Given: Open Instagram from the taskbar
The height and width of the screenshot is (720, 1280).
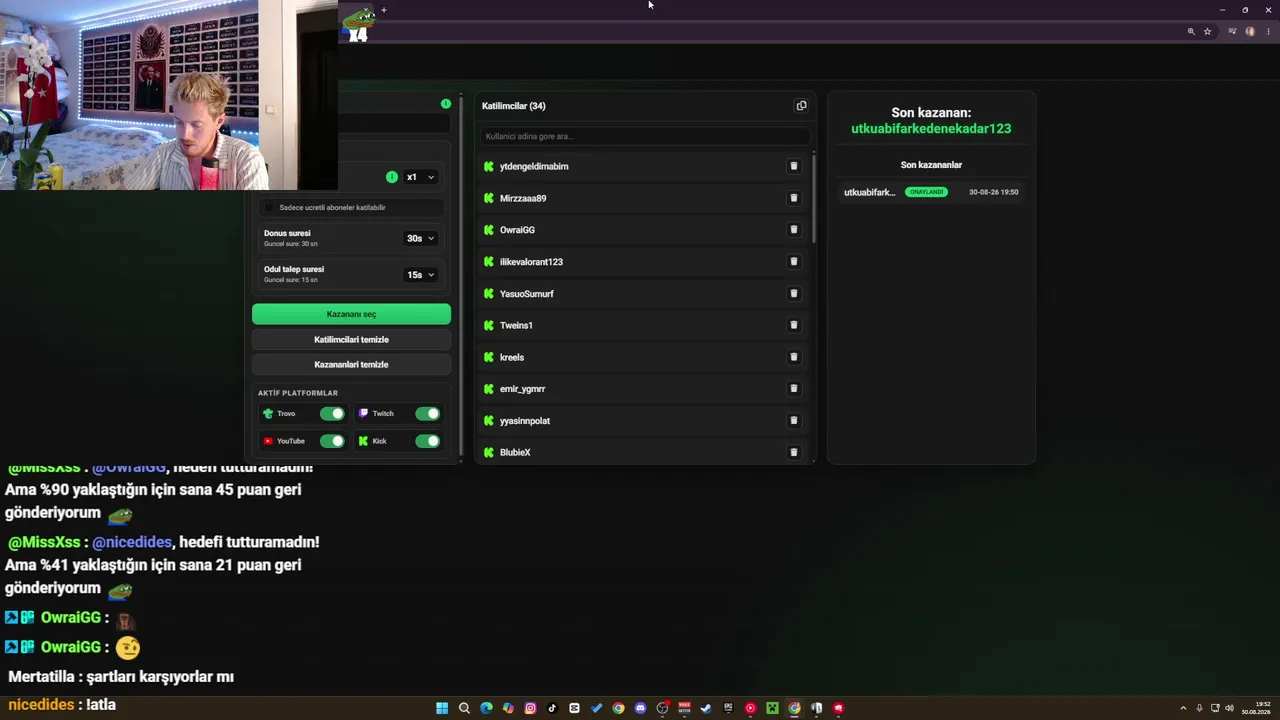Looking at the screenshot, I should [530, 708].
